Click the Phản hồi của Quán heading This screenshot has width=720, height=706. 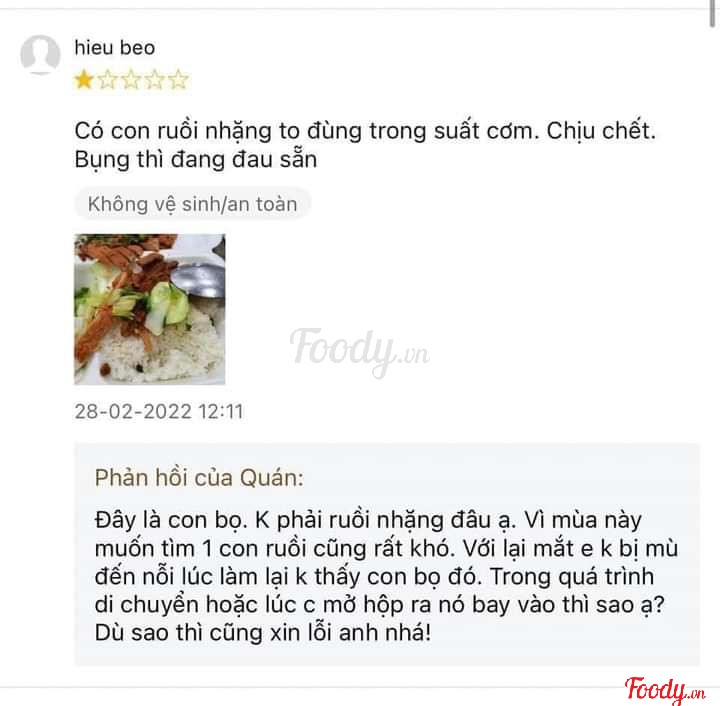pyautogui.click(x=199, y=478)
